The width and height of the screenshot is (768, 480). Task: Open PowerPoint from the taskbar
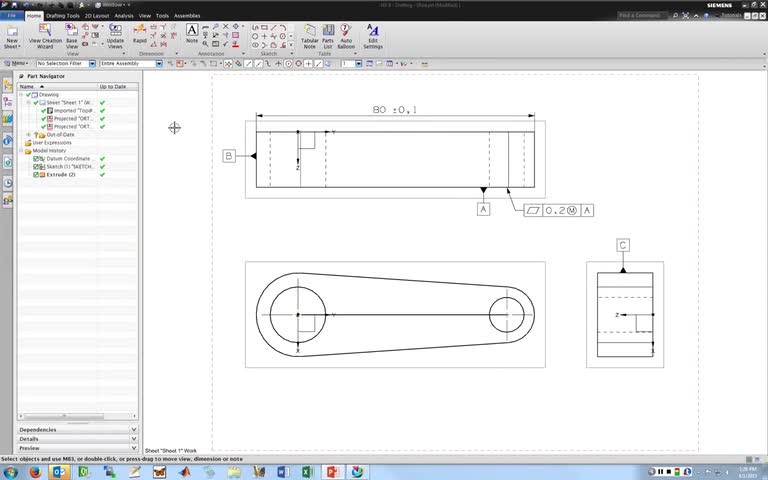click(x=333, y=472)
